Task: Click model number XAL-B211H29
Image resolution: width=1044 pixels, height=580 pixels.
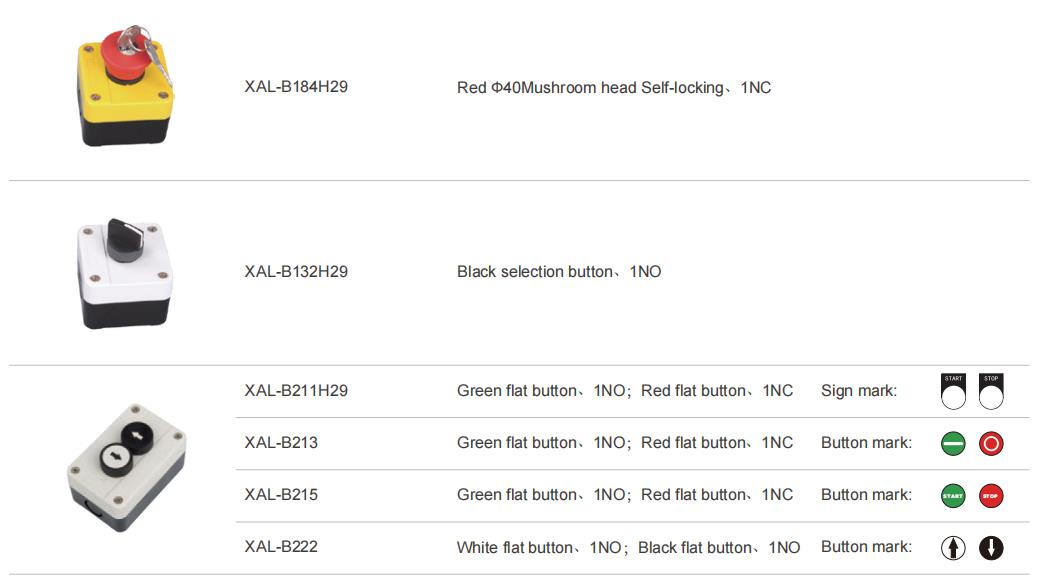Action: tap(296, 390)
